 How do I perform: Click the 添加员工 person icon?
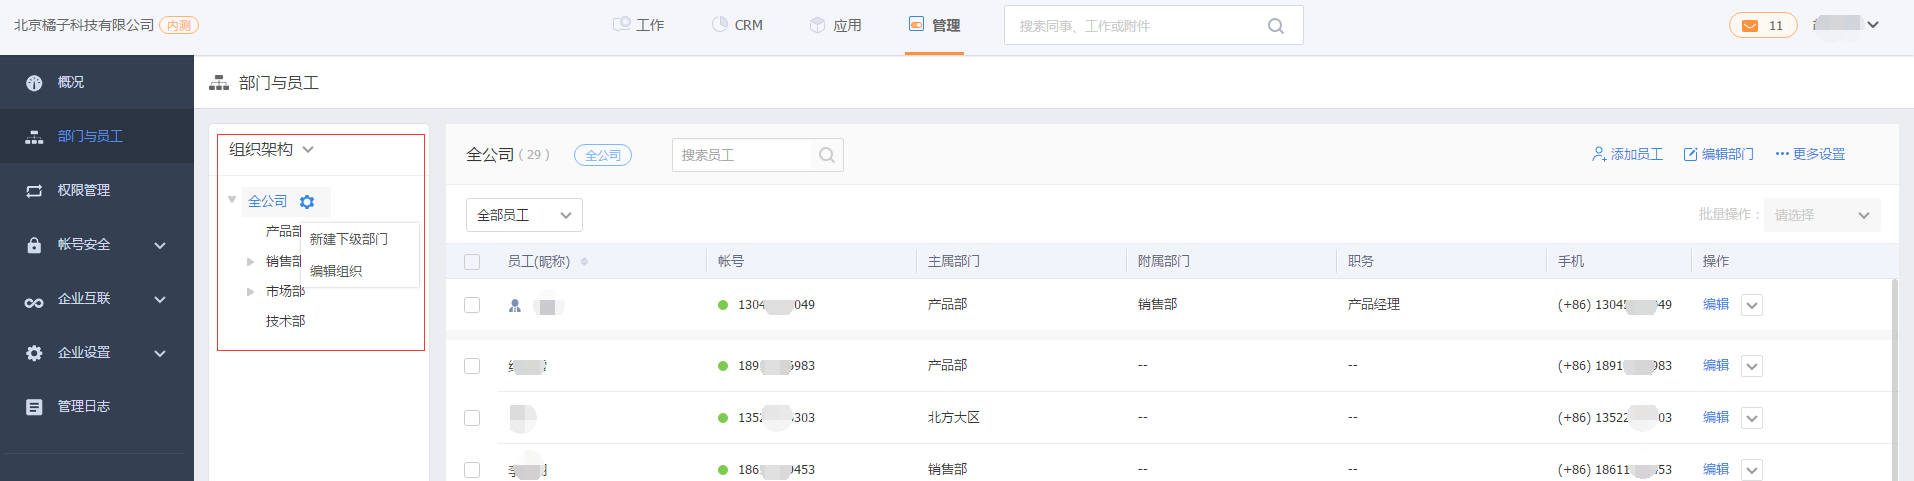point(1598,154)
